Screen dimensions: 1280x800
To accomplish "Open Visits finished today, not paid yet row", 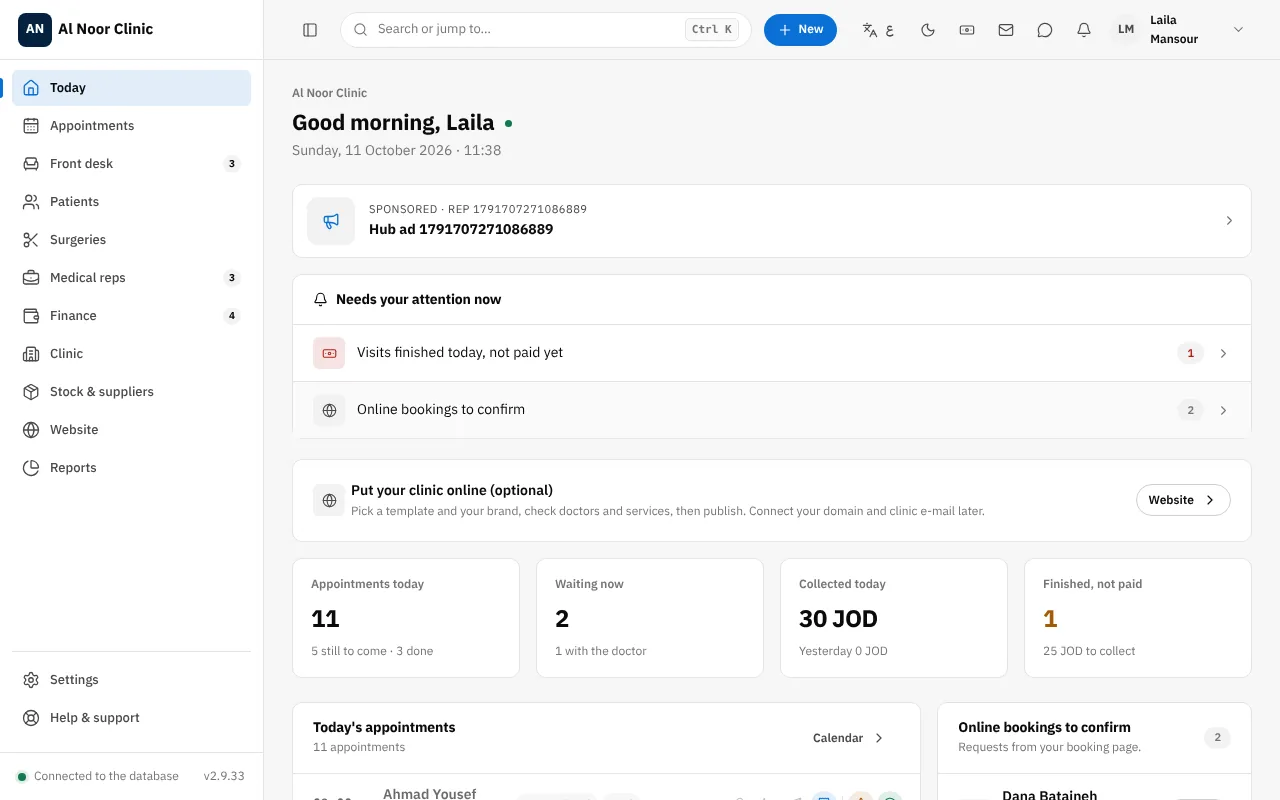I will coord(771,353).
